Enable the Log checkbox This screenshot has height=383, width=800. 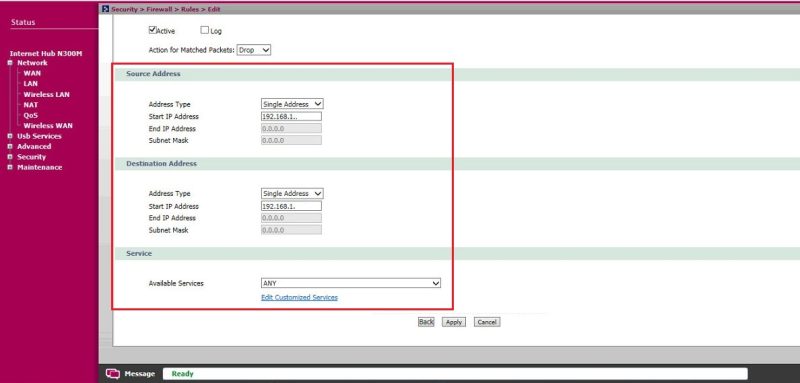click(x=205, y=30)
